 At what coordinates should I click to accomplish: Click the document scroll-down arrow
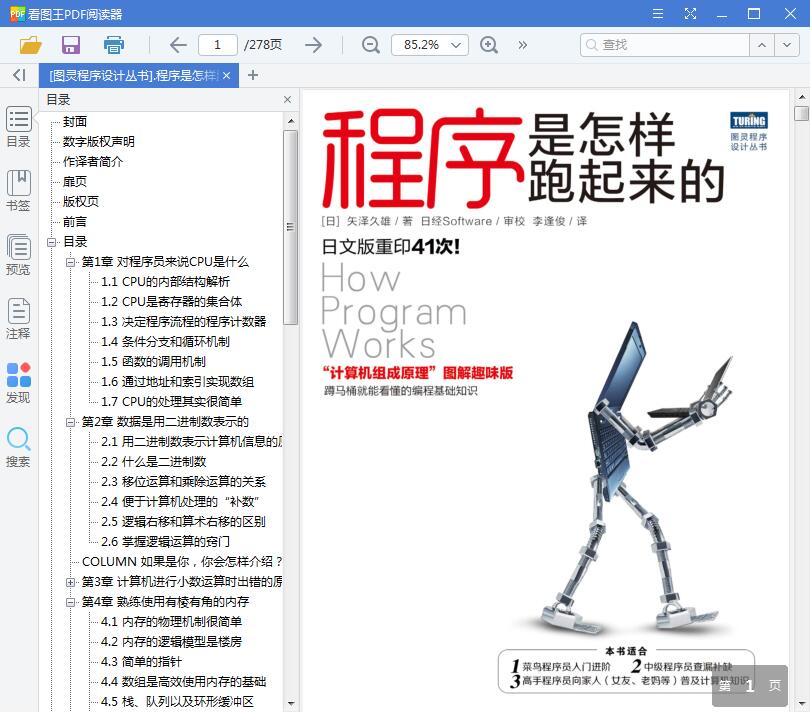[802, 704]
